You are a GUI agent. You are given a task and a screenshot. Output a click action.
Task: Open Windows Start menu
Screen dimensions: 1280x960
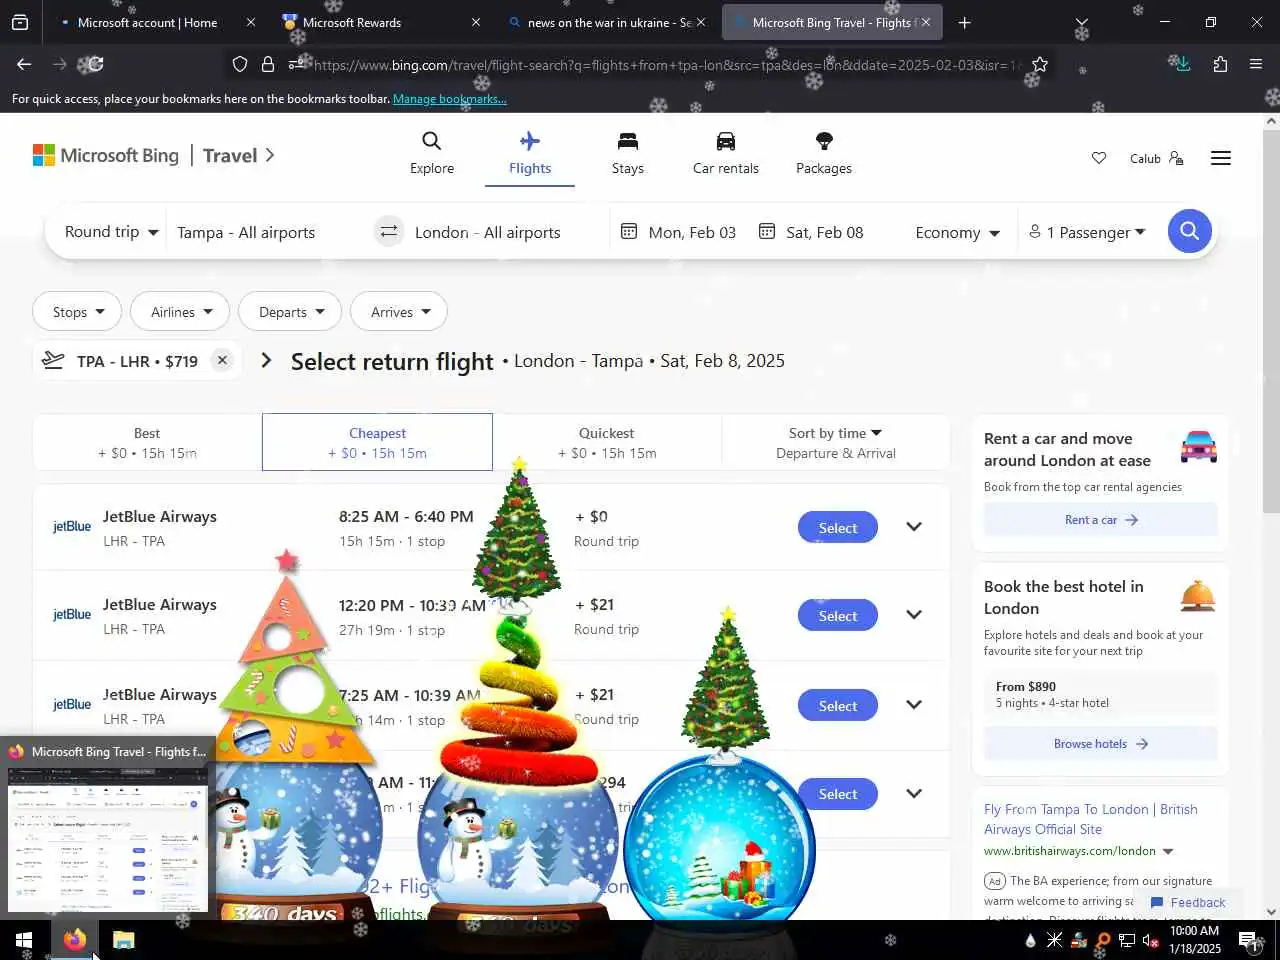pyautogui.click(x=24, y=940)
